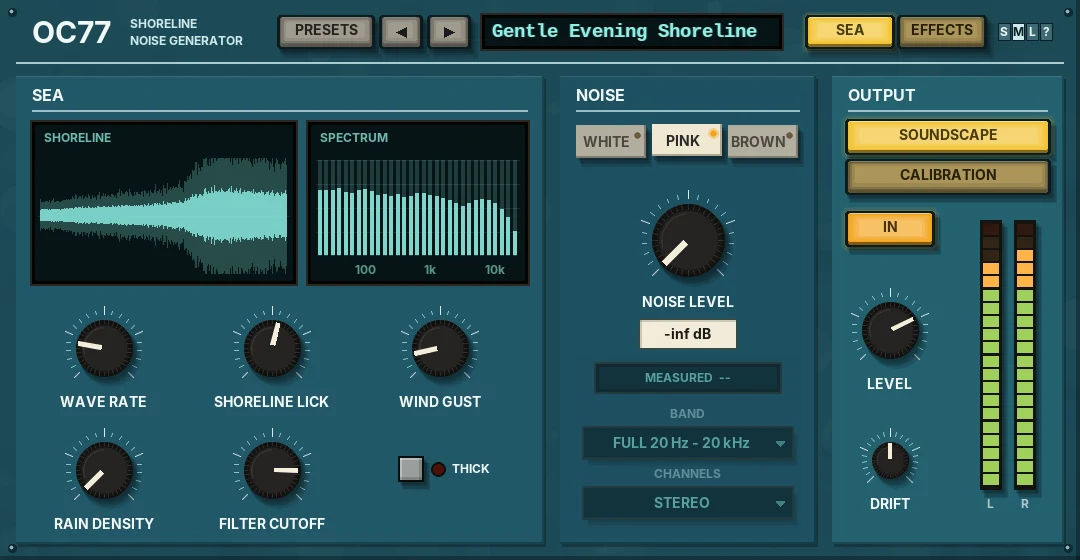Switch to the EFFECTS tab
Image resolution: width=1080 pixels, height=560 pixels.
[x=942, y=31]
